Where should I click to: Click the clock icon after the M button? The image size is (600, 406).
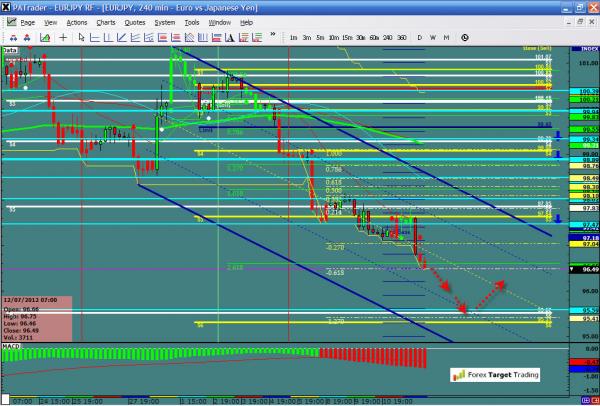(462, 38)
